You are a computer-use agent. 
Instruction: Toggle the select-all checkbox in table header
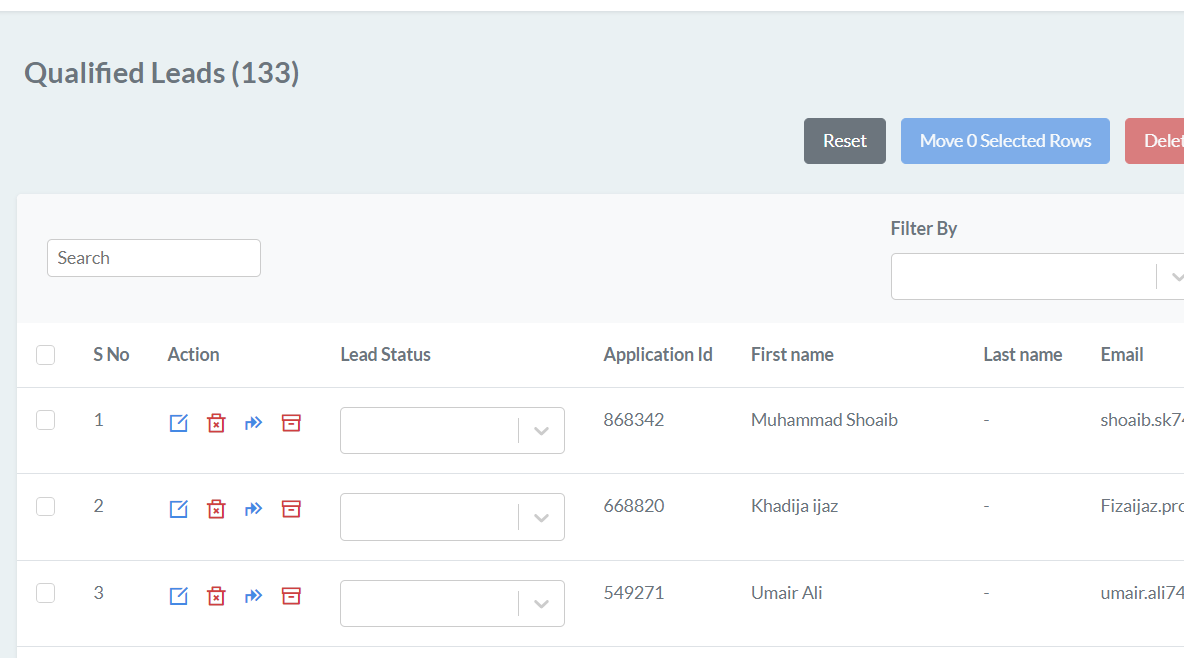coord(46,355)
